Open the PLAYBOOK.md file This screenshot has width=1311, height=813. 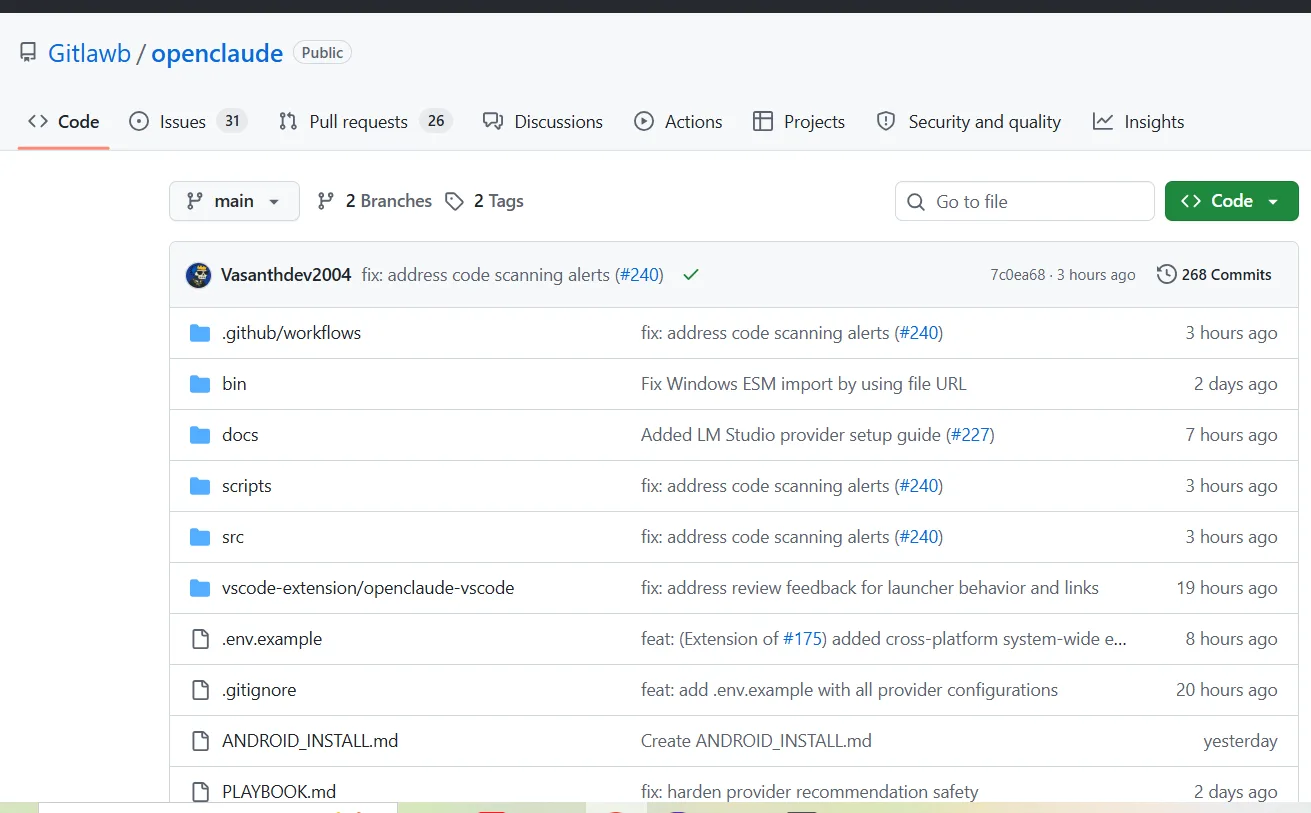tap(279, 792)
